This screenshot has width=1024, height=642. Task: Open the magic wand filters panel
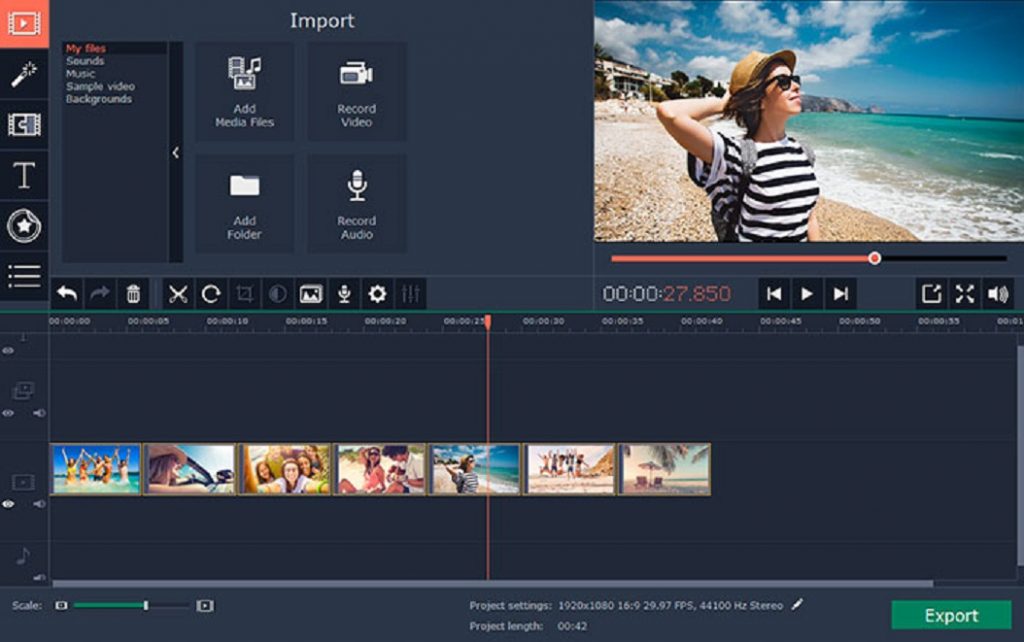click(24, 74)
